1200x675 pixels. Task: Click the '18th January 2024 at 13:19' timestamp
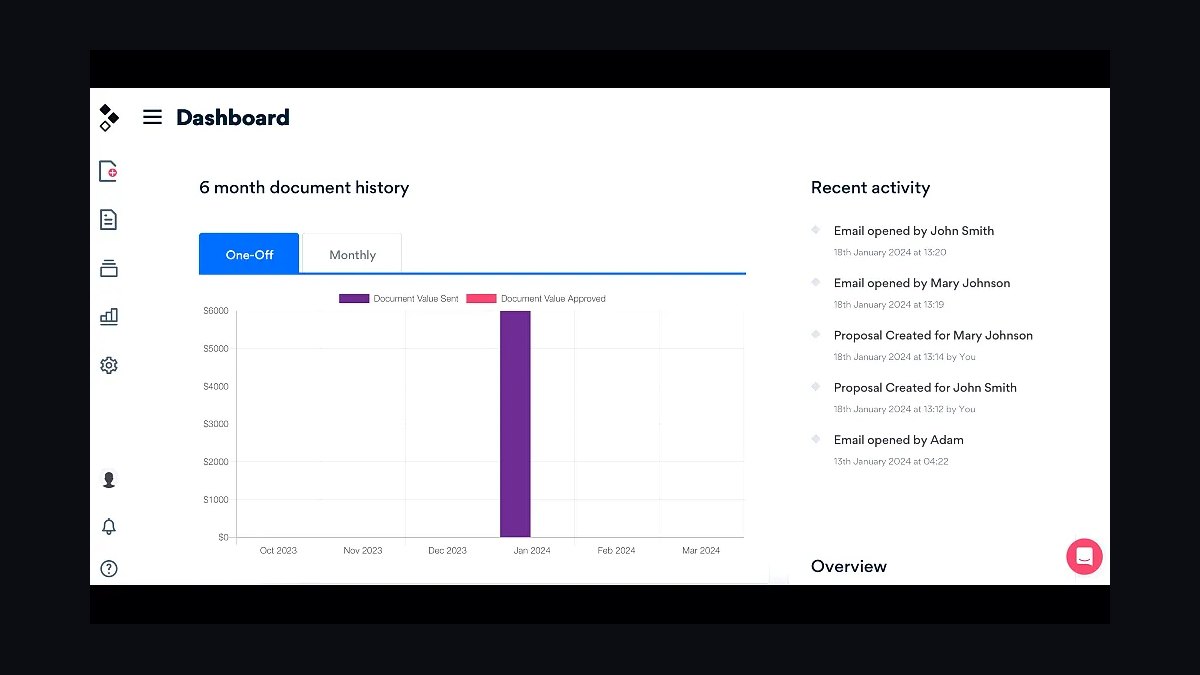coord(889,304)
